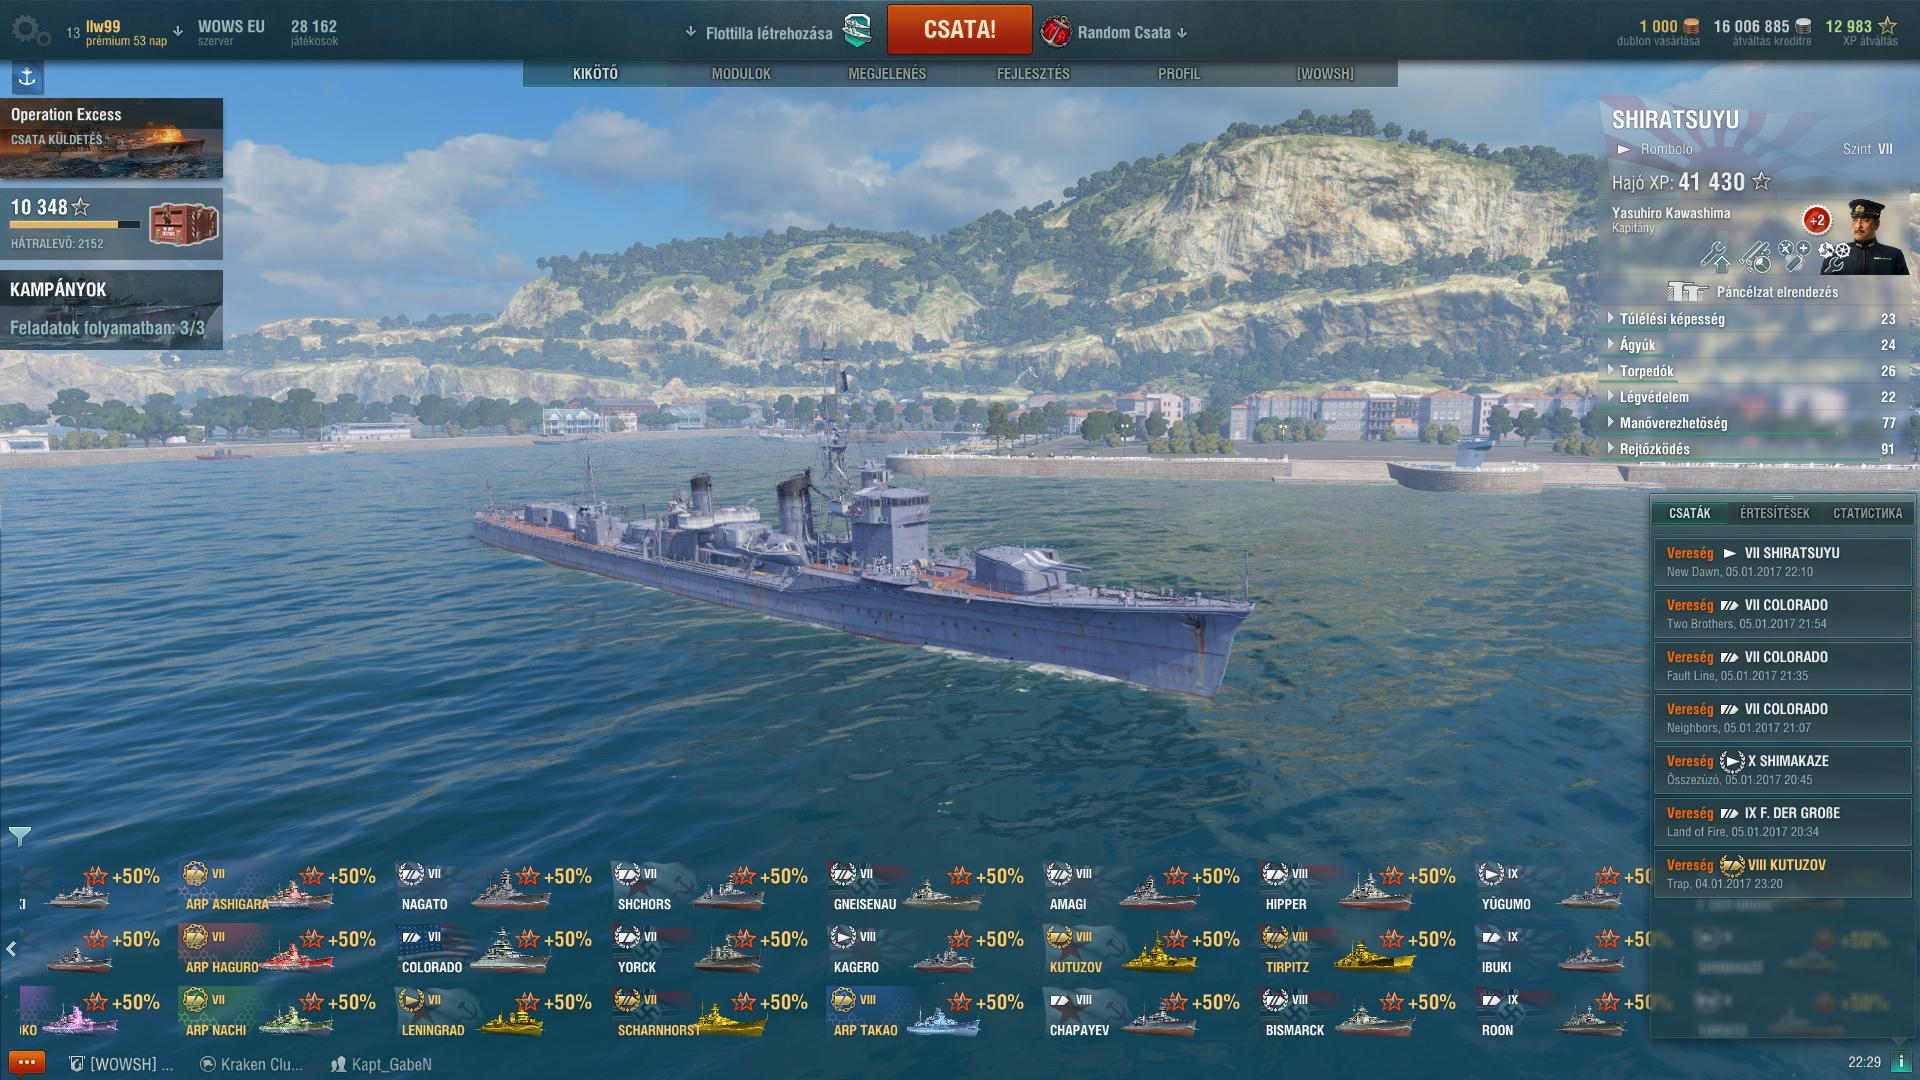Expand the Torpedók parameters section
The width and height of the screenshot is (1920, 1080).
(1751, 371)
